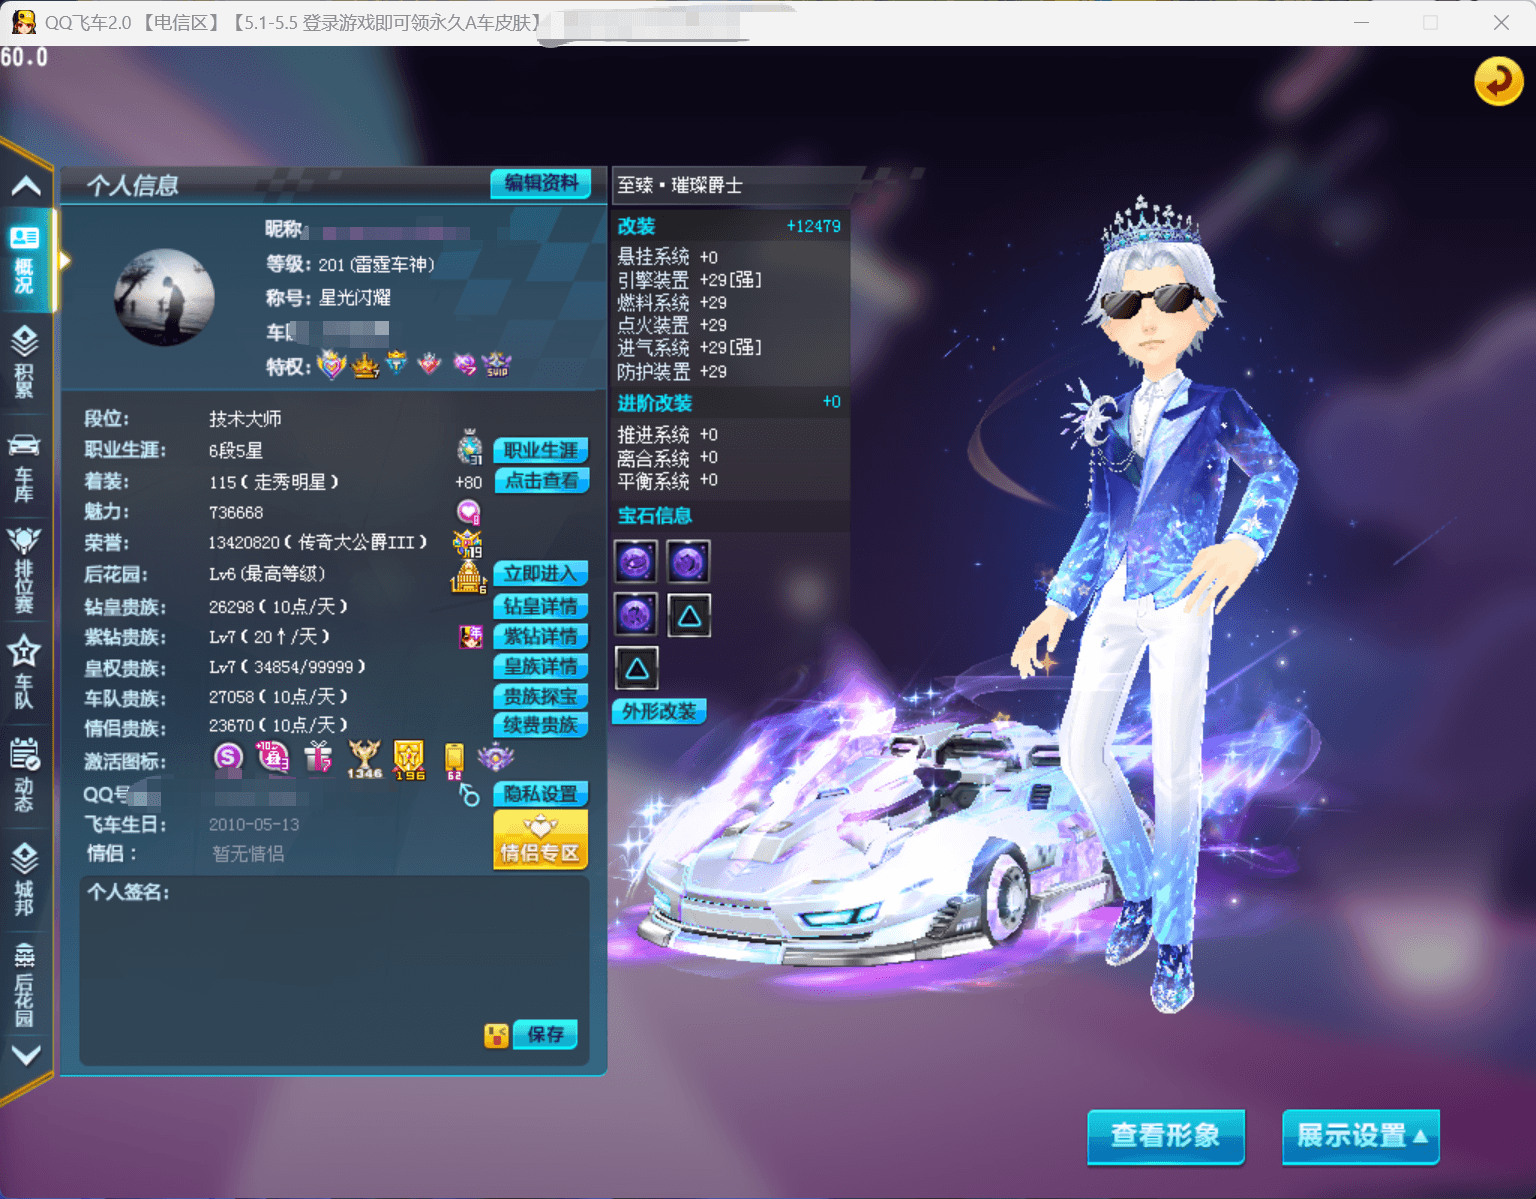Click the 外形改装 button

click(x=659, y=711)
